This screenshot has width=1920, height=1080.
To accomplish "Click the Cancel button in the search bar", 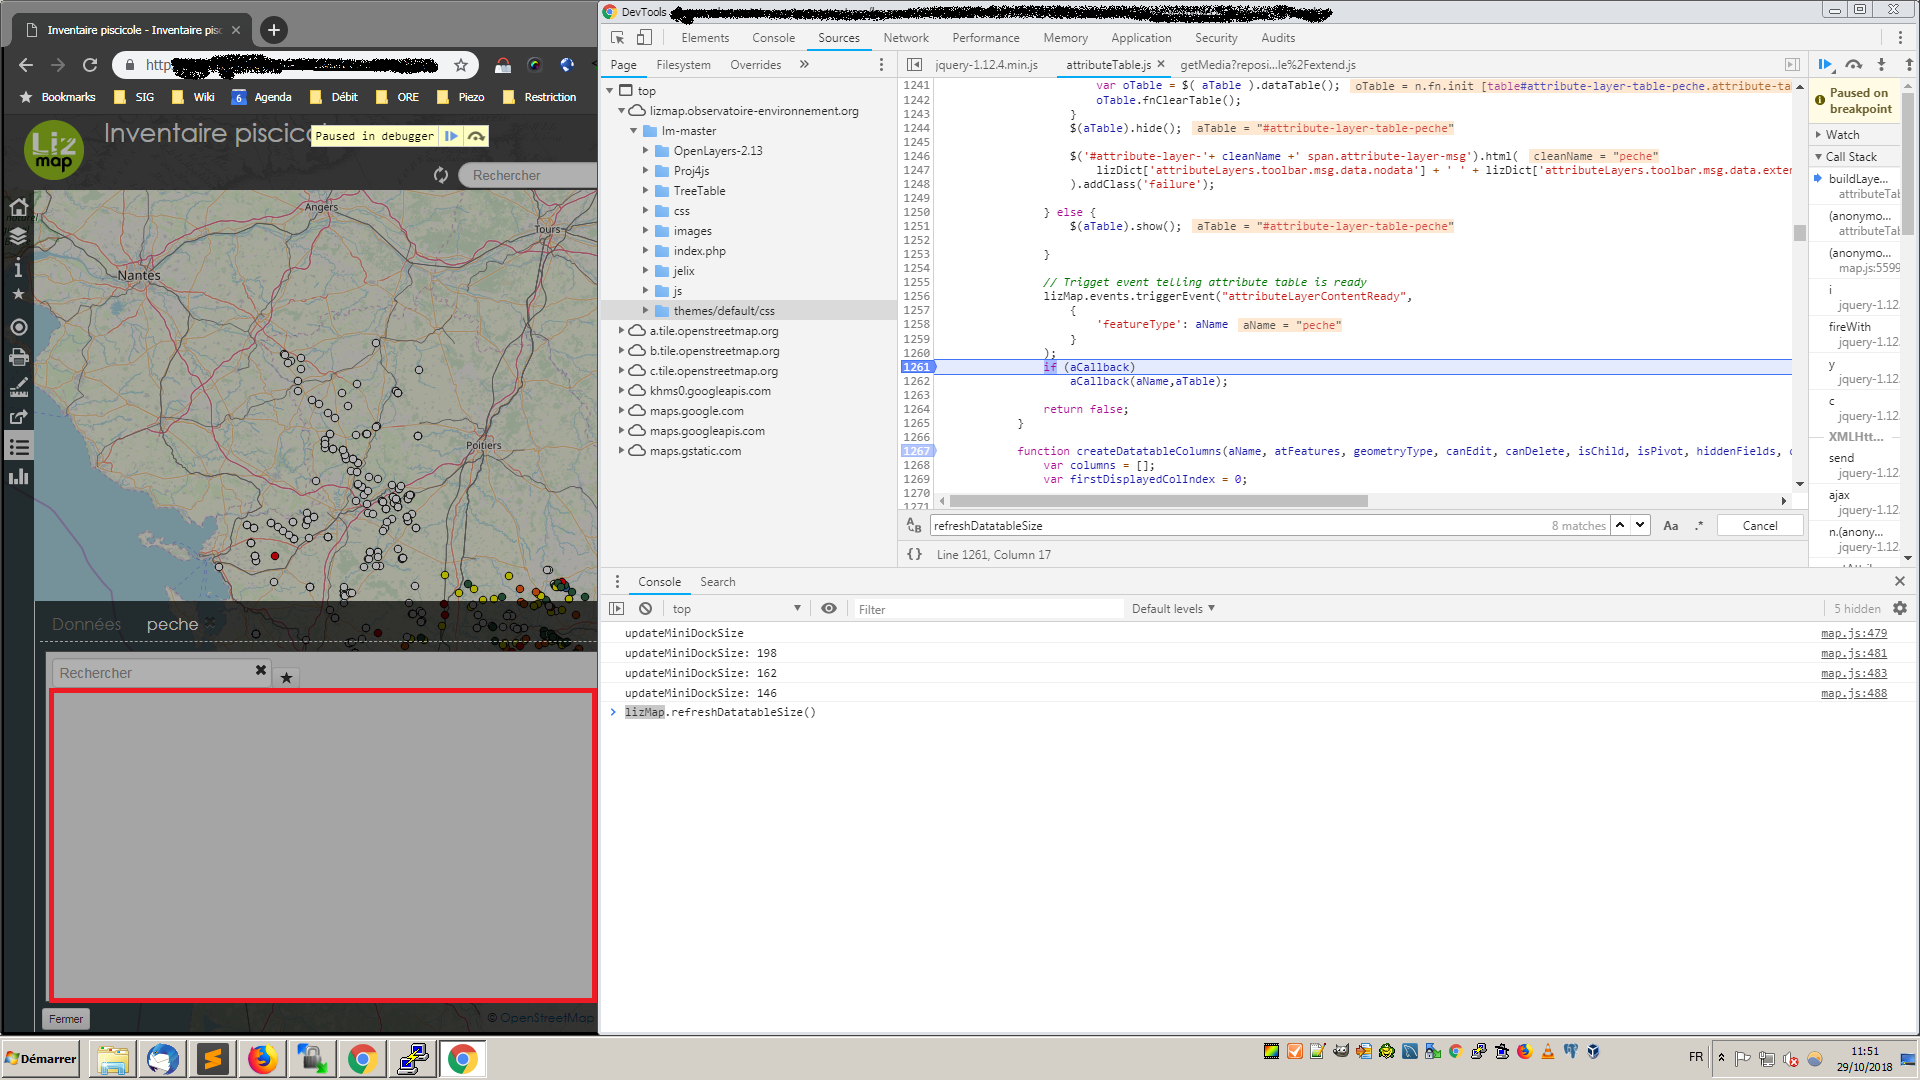I will [1759, 525].
